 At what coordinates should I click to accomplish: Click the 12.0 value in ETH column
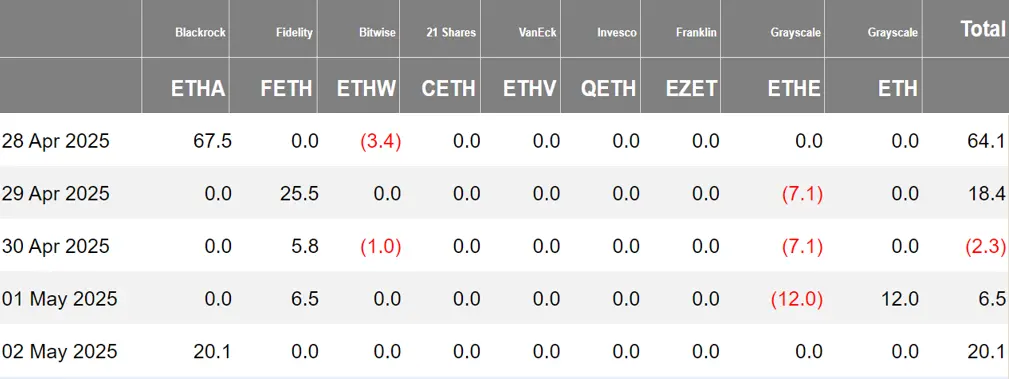pos(899,299)
